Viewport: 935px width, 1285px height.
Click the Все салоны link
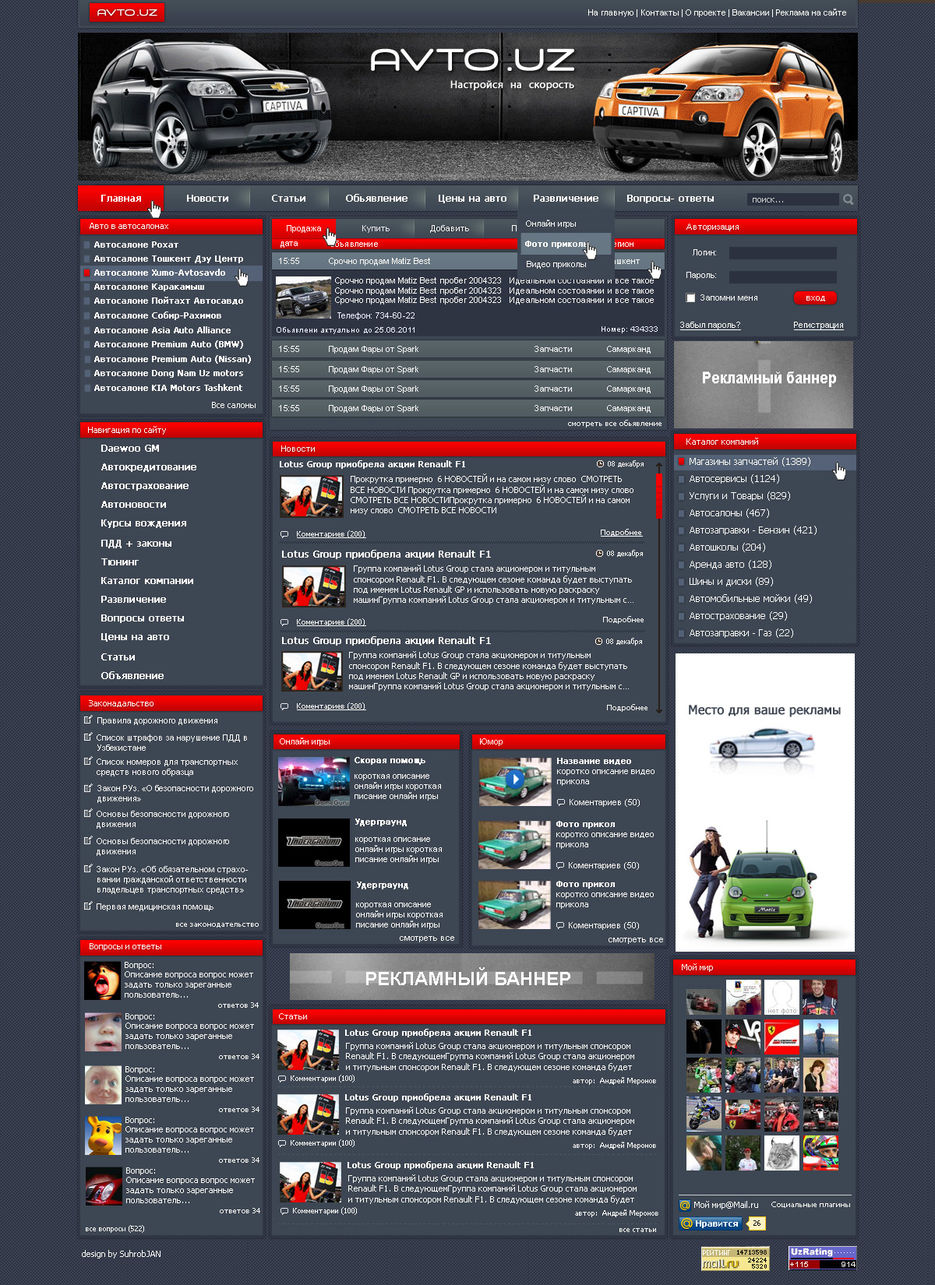tap(233, 405)
